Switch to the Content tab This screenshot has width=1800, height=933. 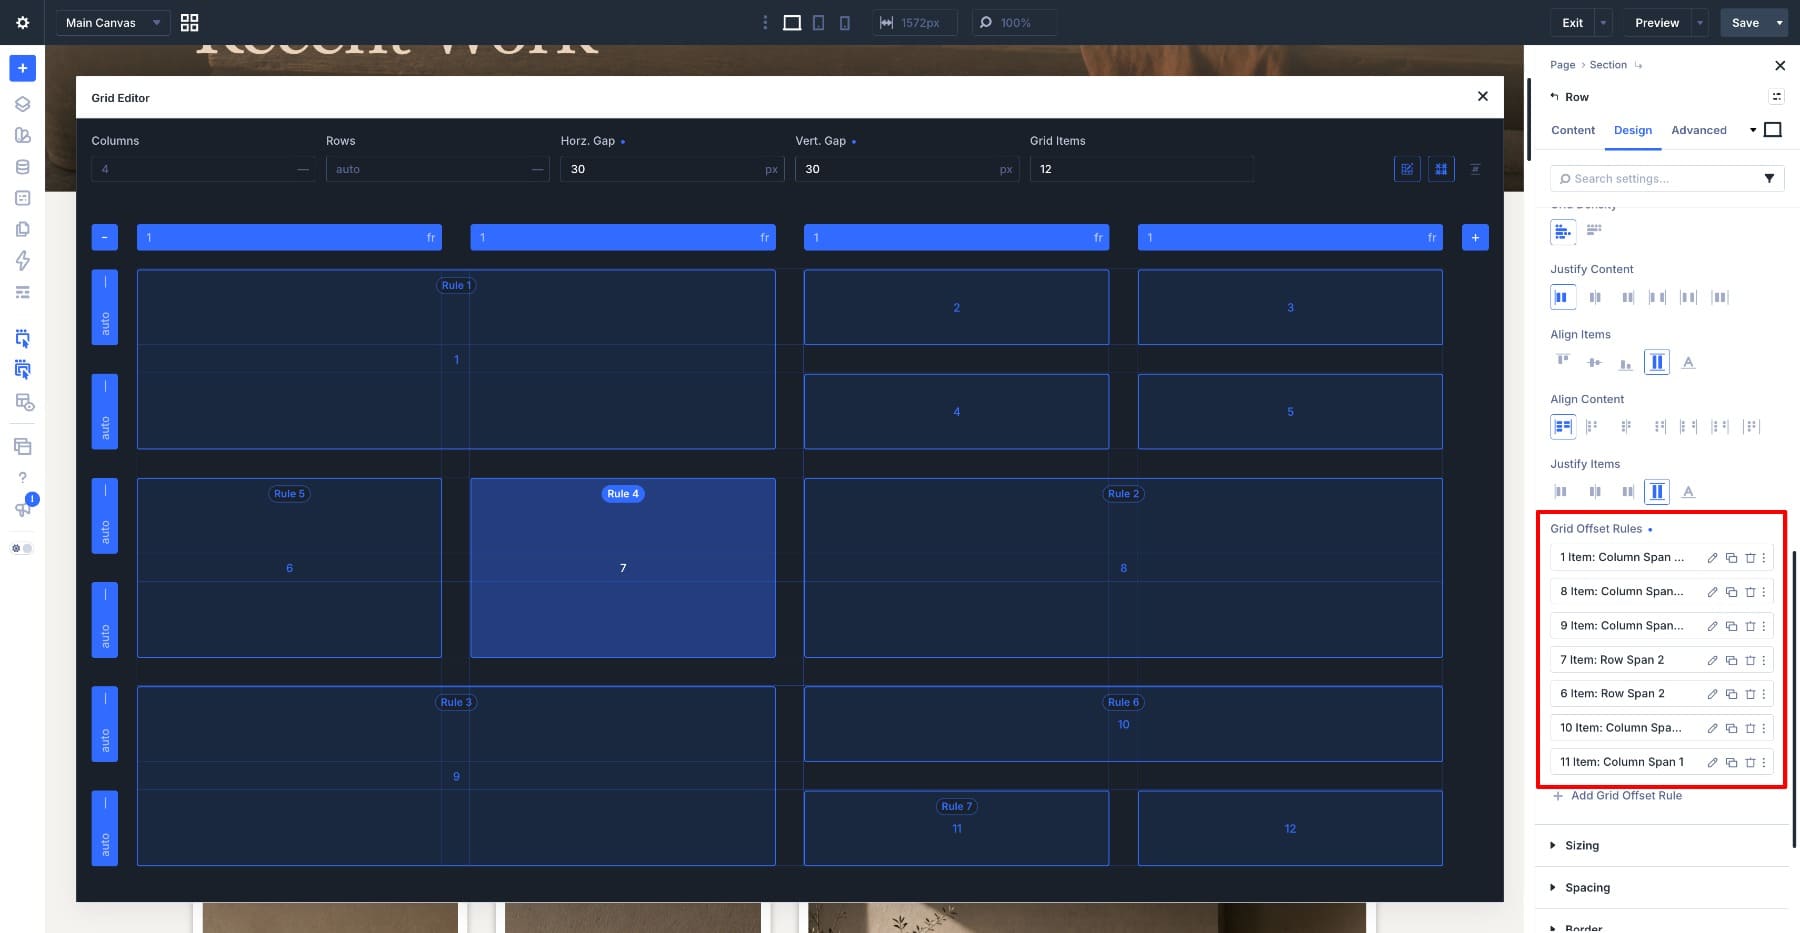click(x=1573, y=130)
